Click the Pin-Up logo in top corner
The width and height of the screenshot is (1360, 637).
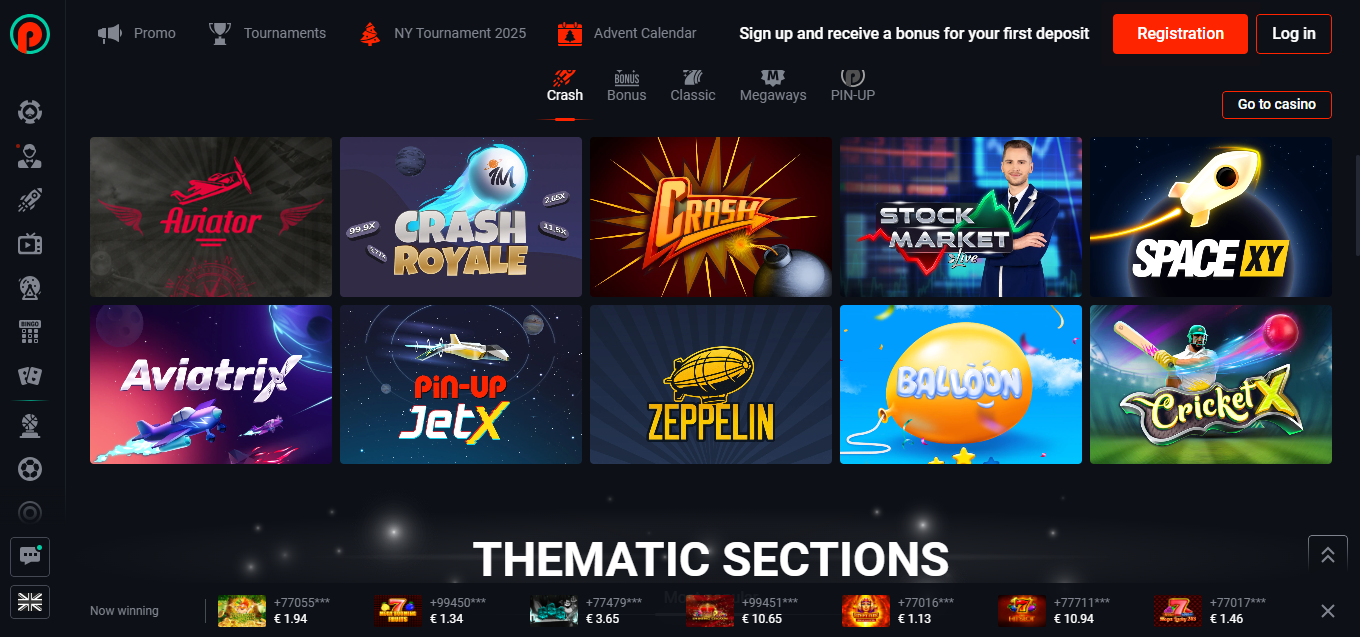tap(30, 33)
